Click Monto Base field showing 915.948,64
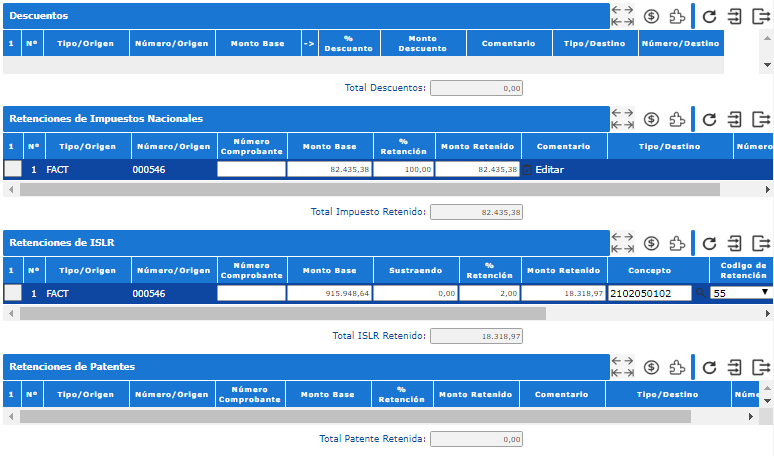 329,293
